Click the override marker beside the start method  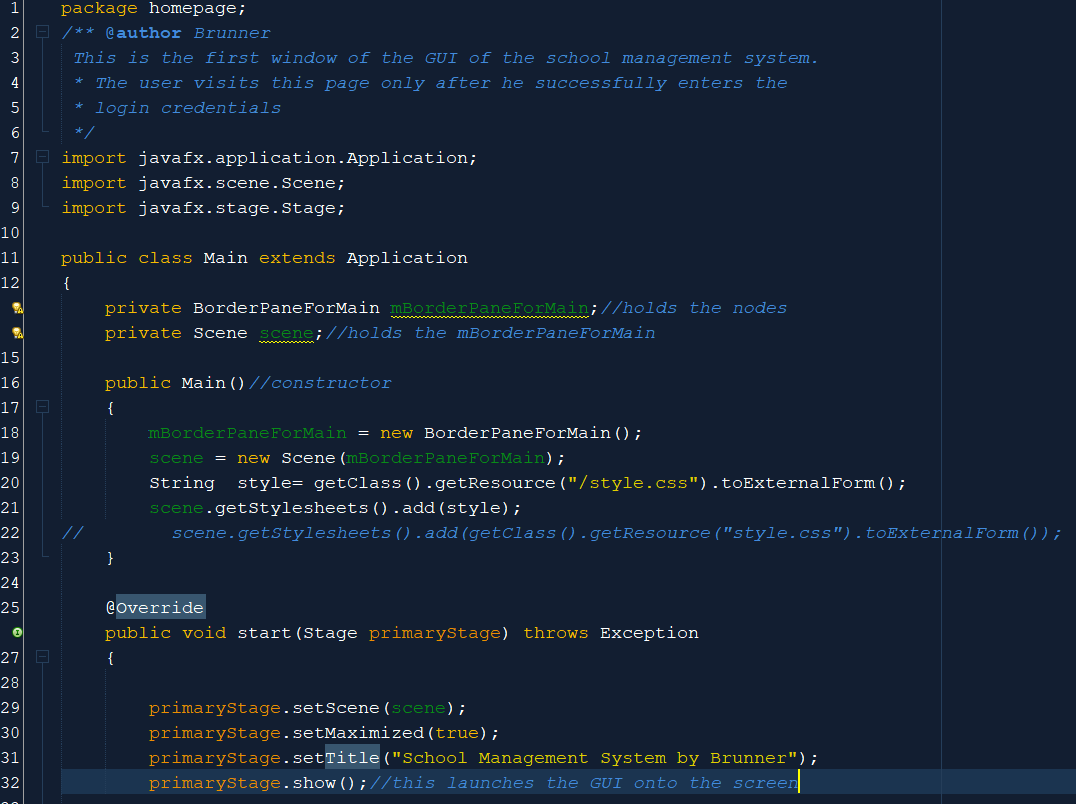tap(18, 632)
